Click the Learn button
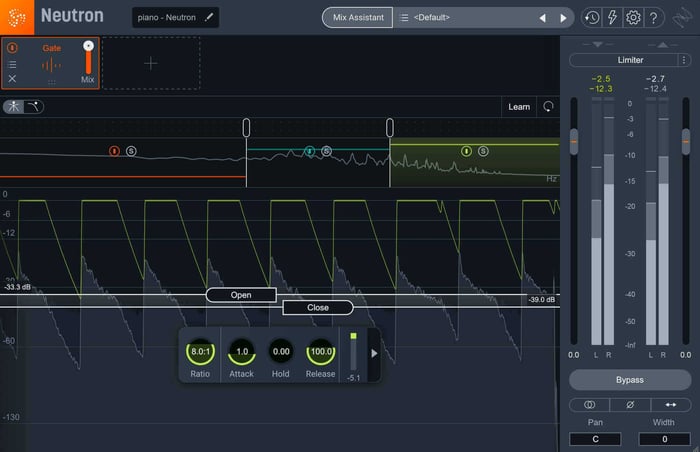This screenshot has width=700, height=452. (519, 107)
